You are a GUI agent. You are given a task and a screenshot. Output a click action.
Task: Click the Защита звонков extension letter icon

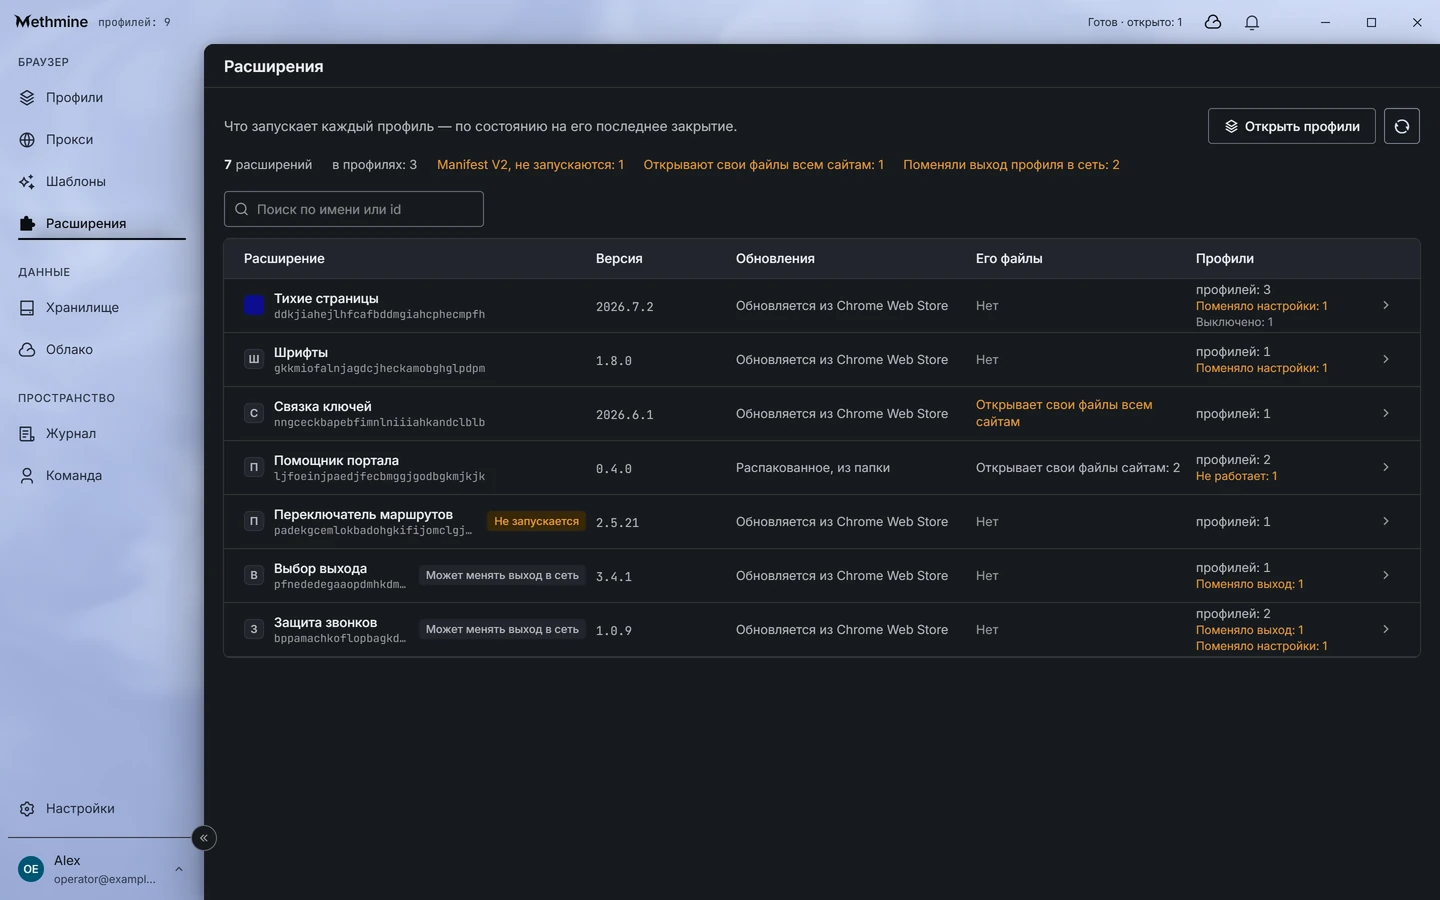click(254, 630)
